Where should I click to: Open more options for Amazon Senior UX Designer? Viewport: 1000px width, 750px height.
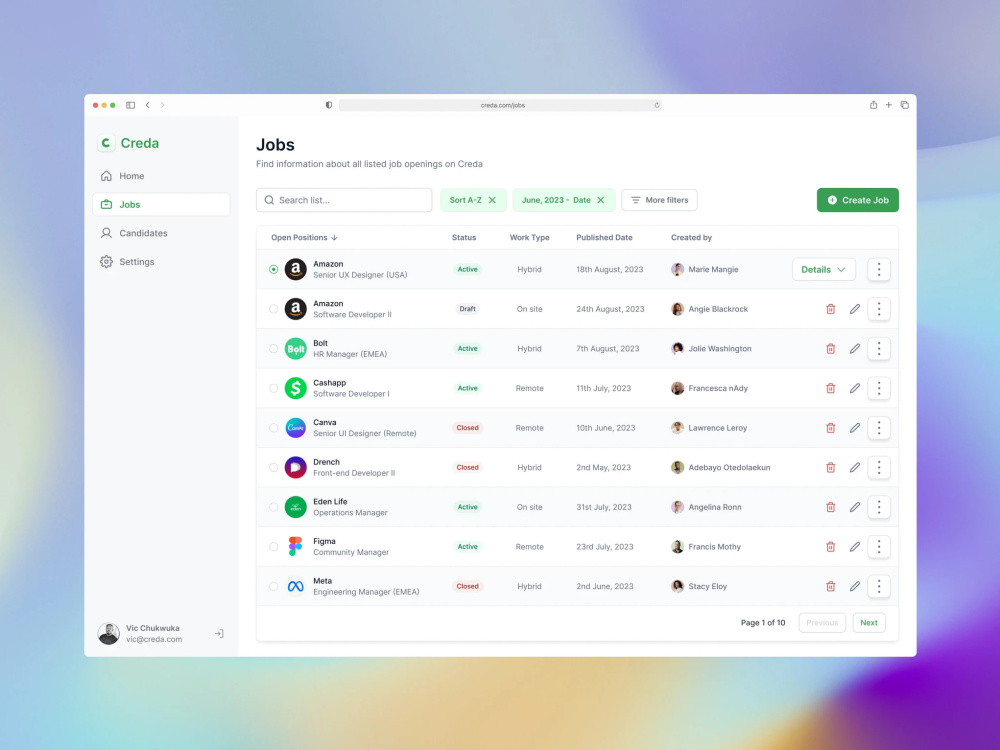[879, 269]
